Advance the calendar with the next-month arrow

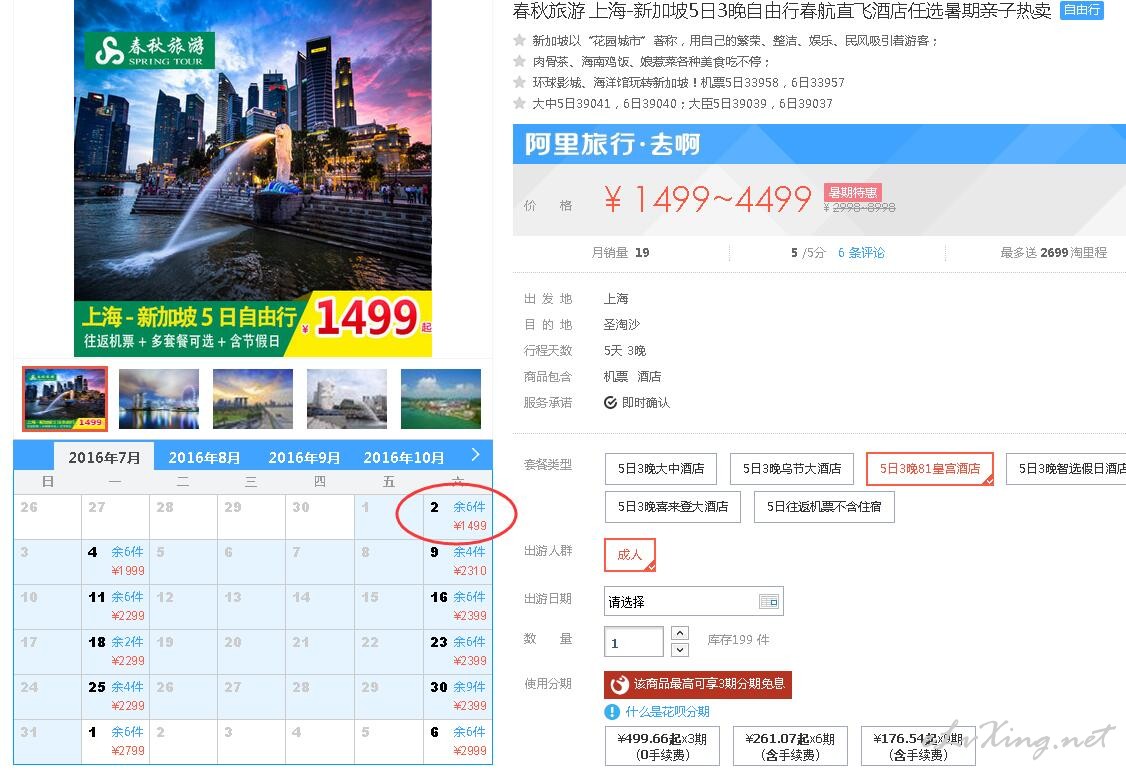click(475, 455)
